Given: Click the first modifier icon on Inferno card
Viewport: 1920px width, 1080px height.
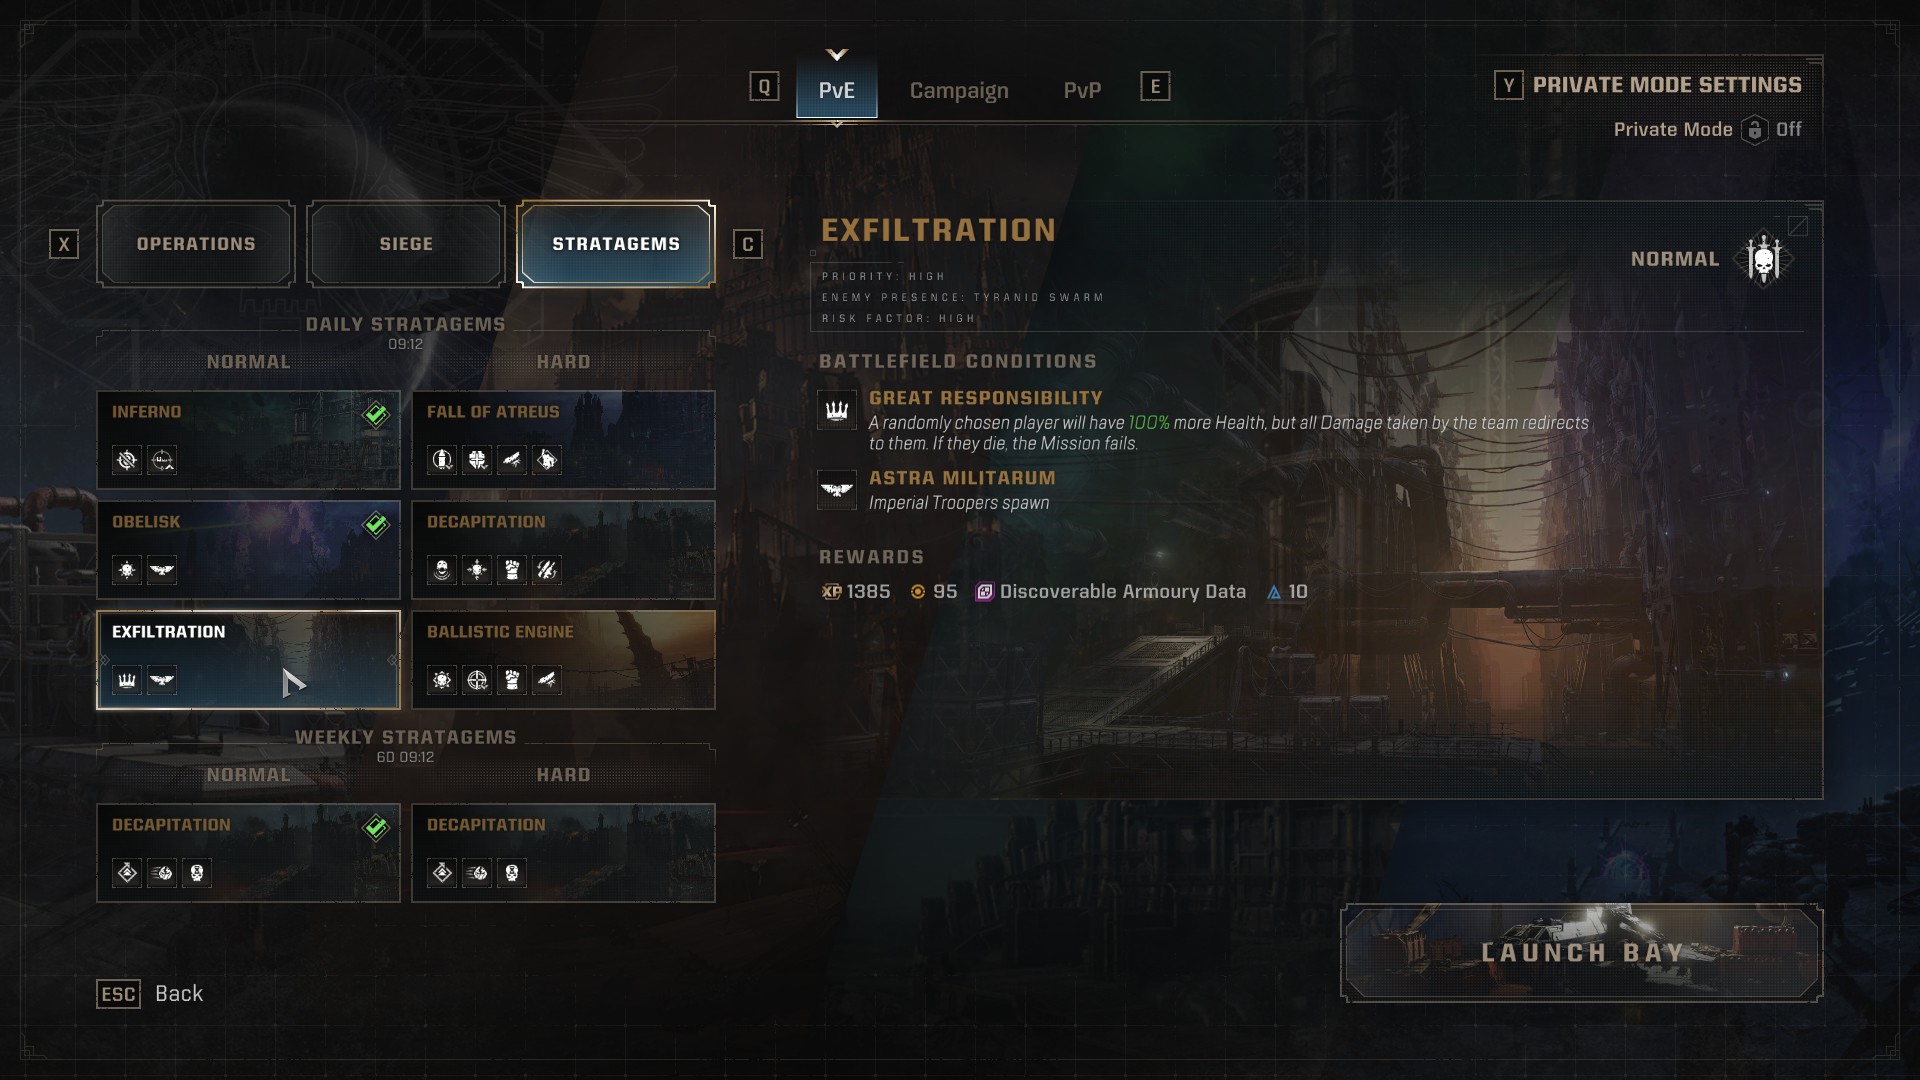Looking at the screenshot, I should tap(127, 460).
